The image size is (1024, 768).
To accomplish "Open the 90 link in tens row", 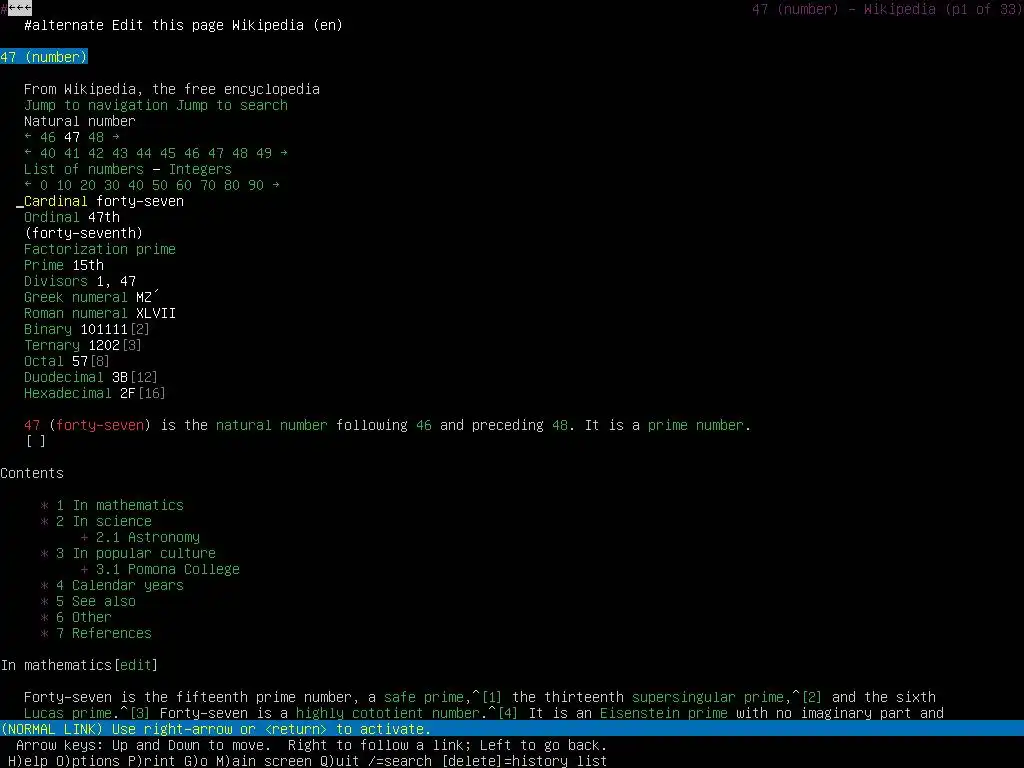I will (x=256, y=185).
